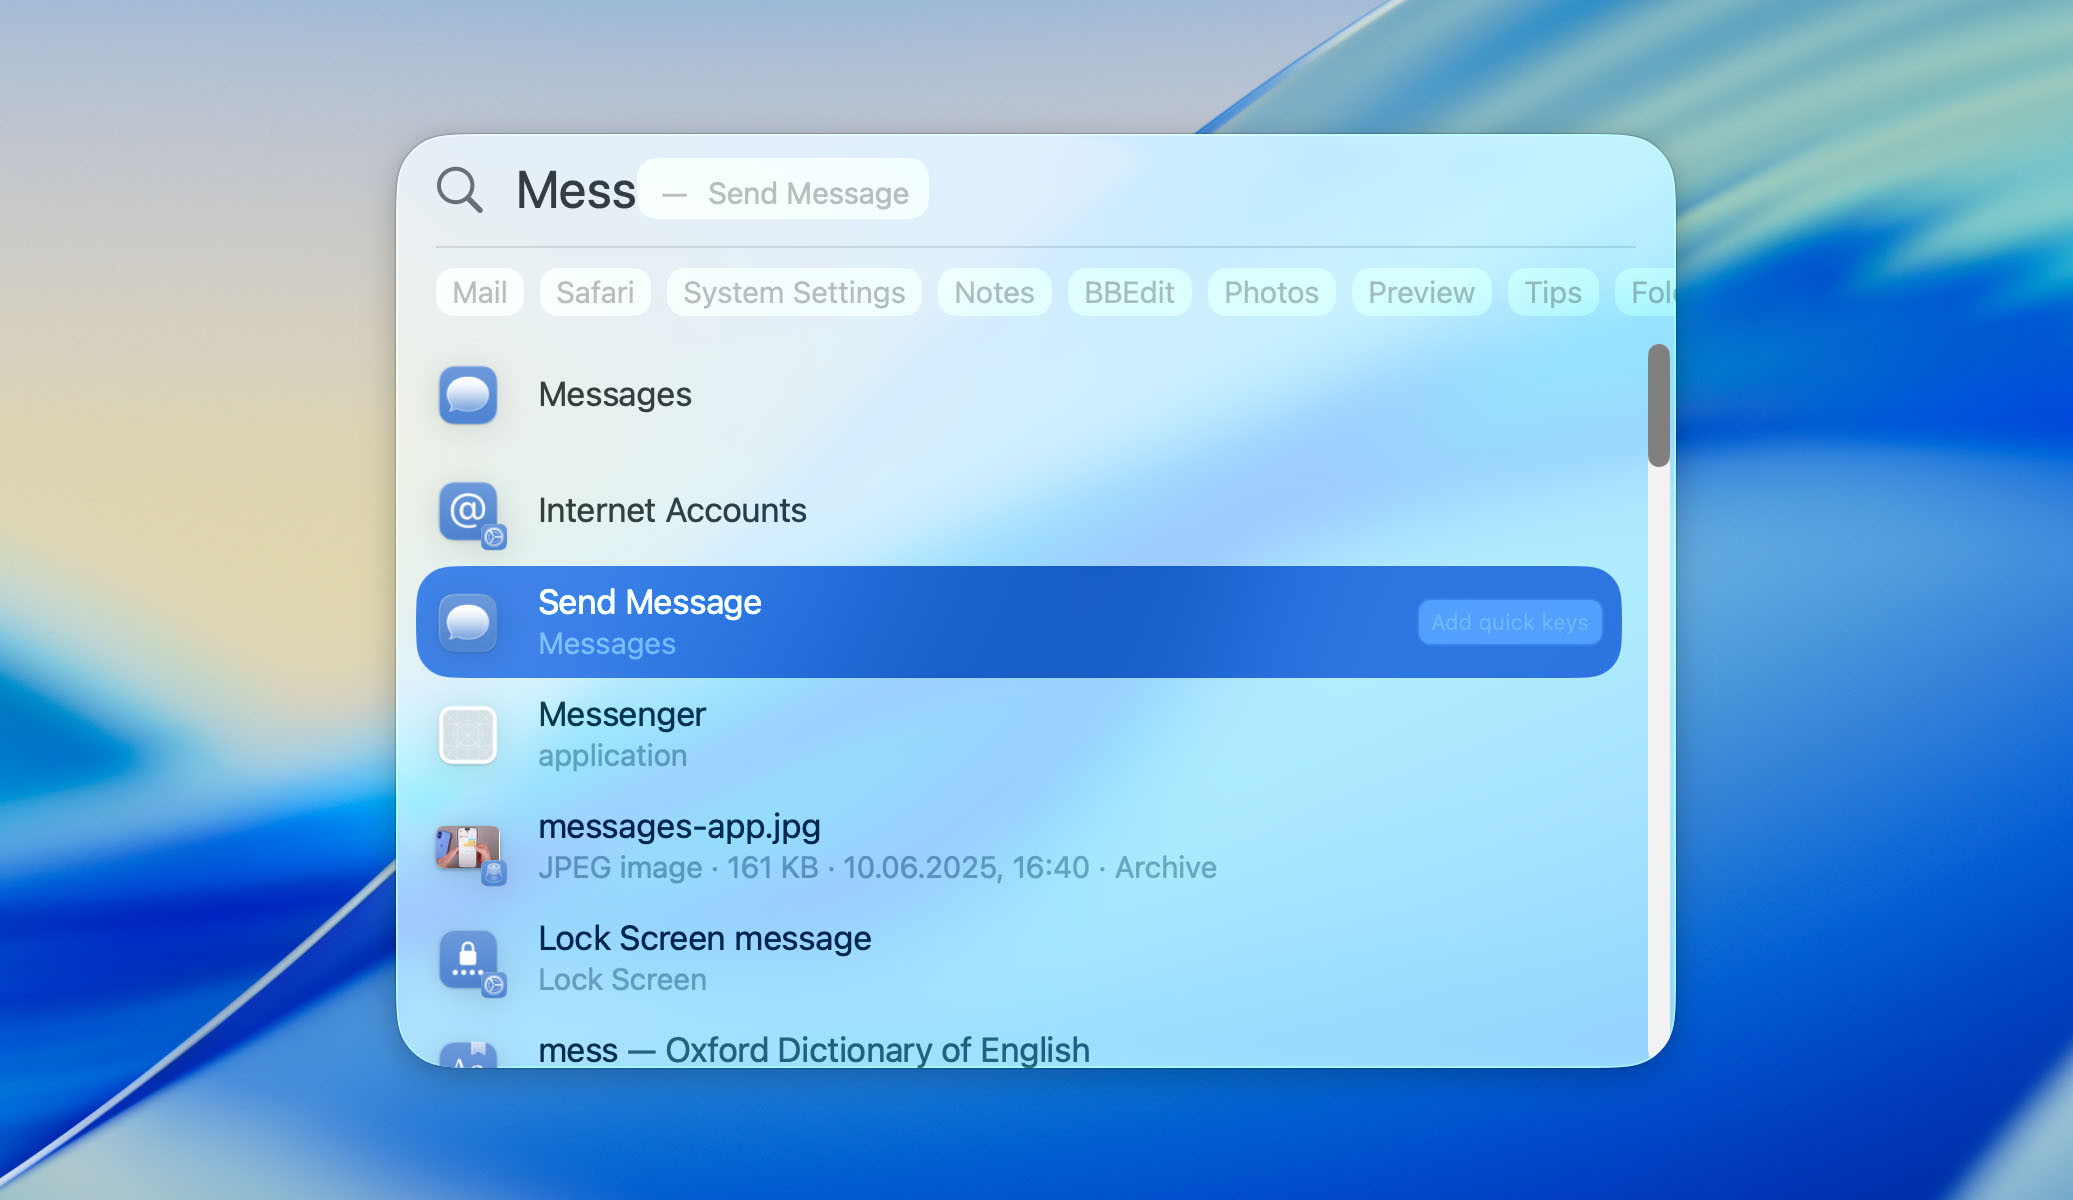Click the results list scrollbar thumb

[1659, 405]
